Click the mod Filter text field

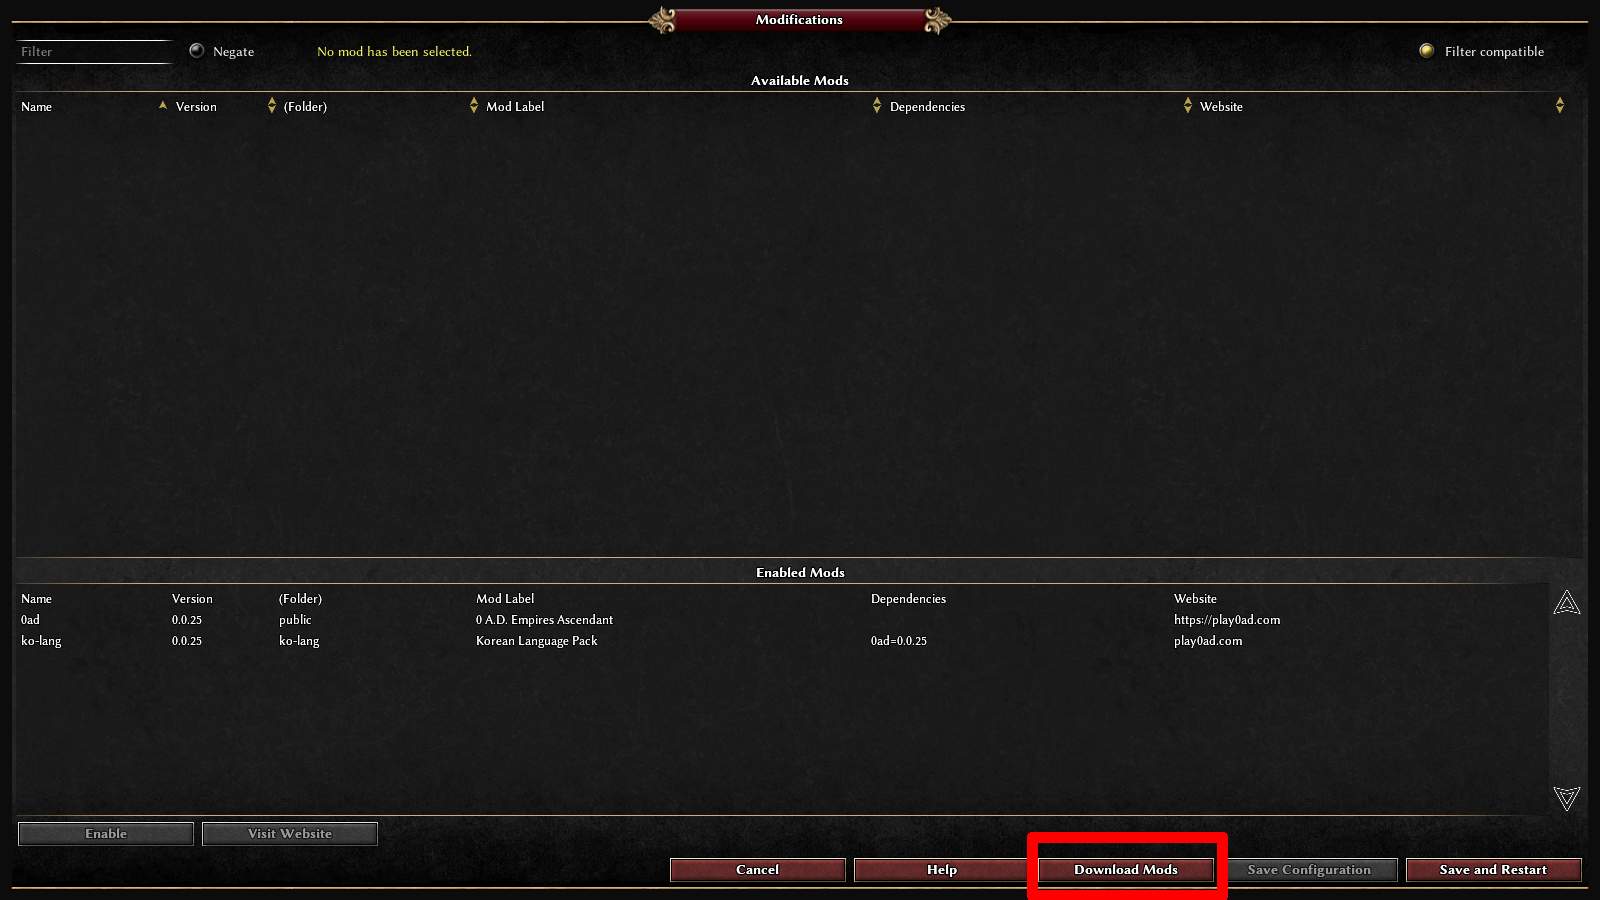pyautogui.click(x=95, y=52)
